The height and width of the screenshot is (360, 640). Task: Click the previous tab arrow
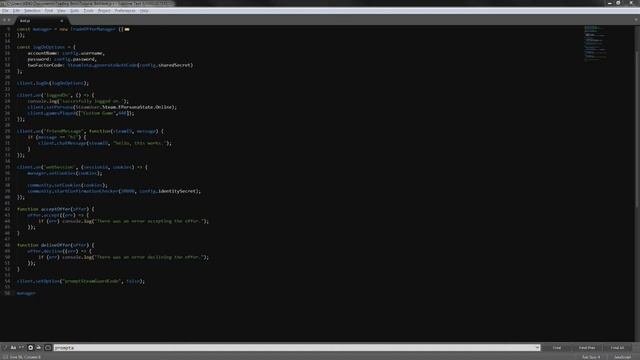click(x=4, y=20)
